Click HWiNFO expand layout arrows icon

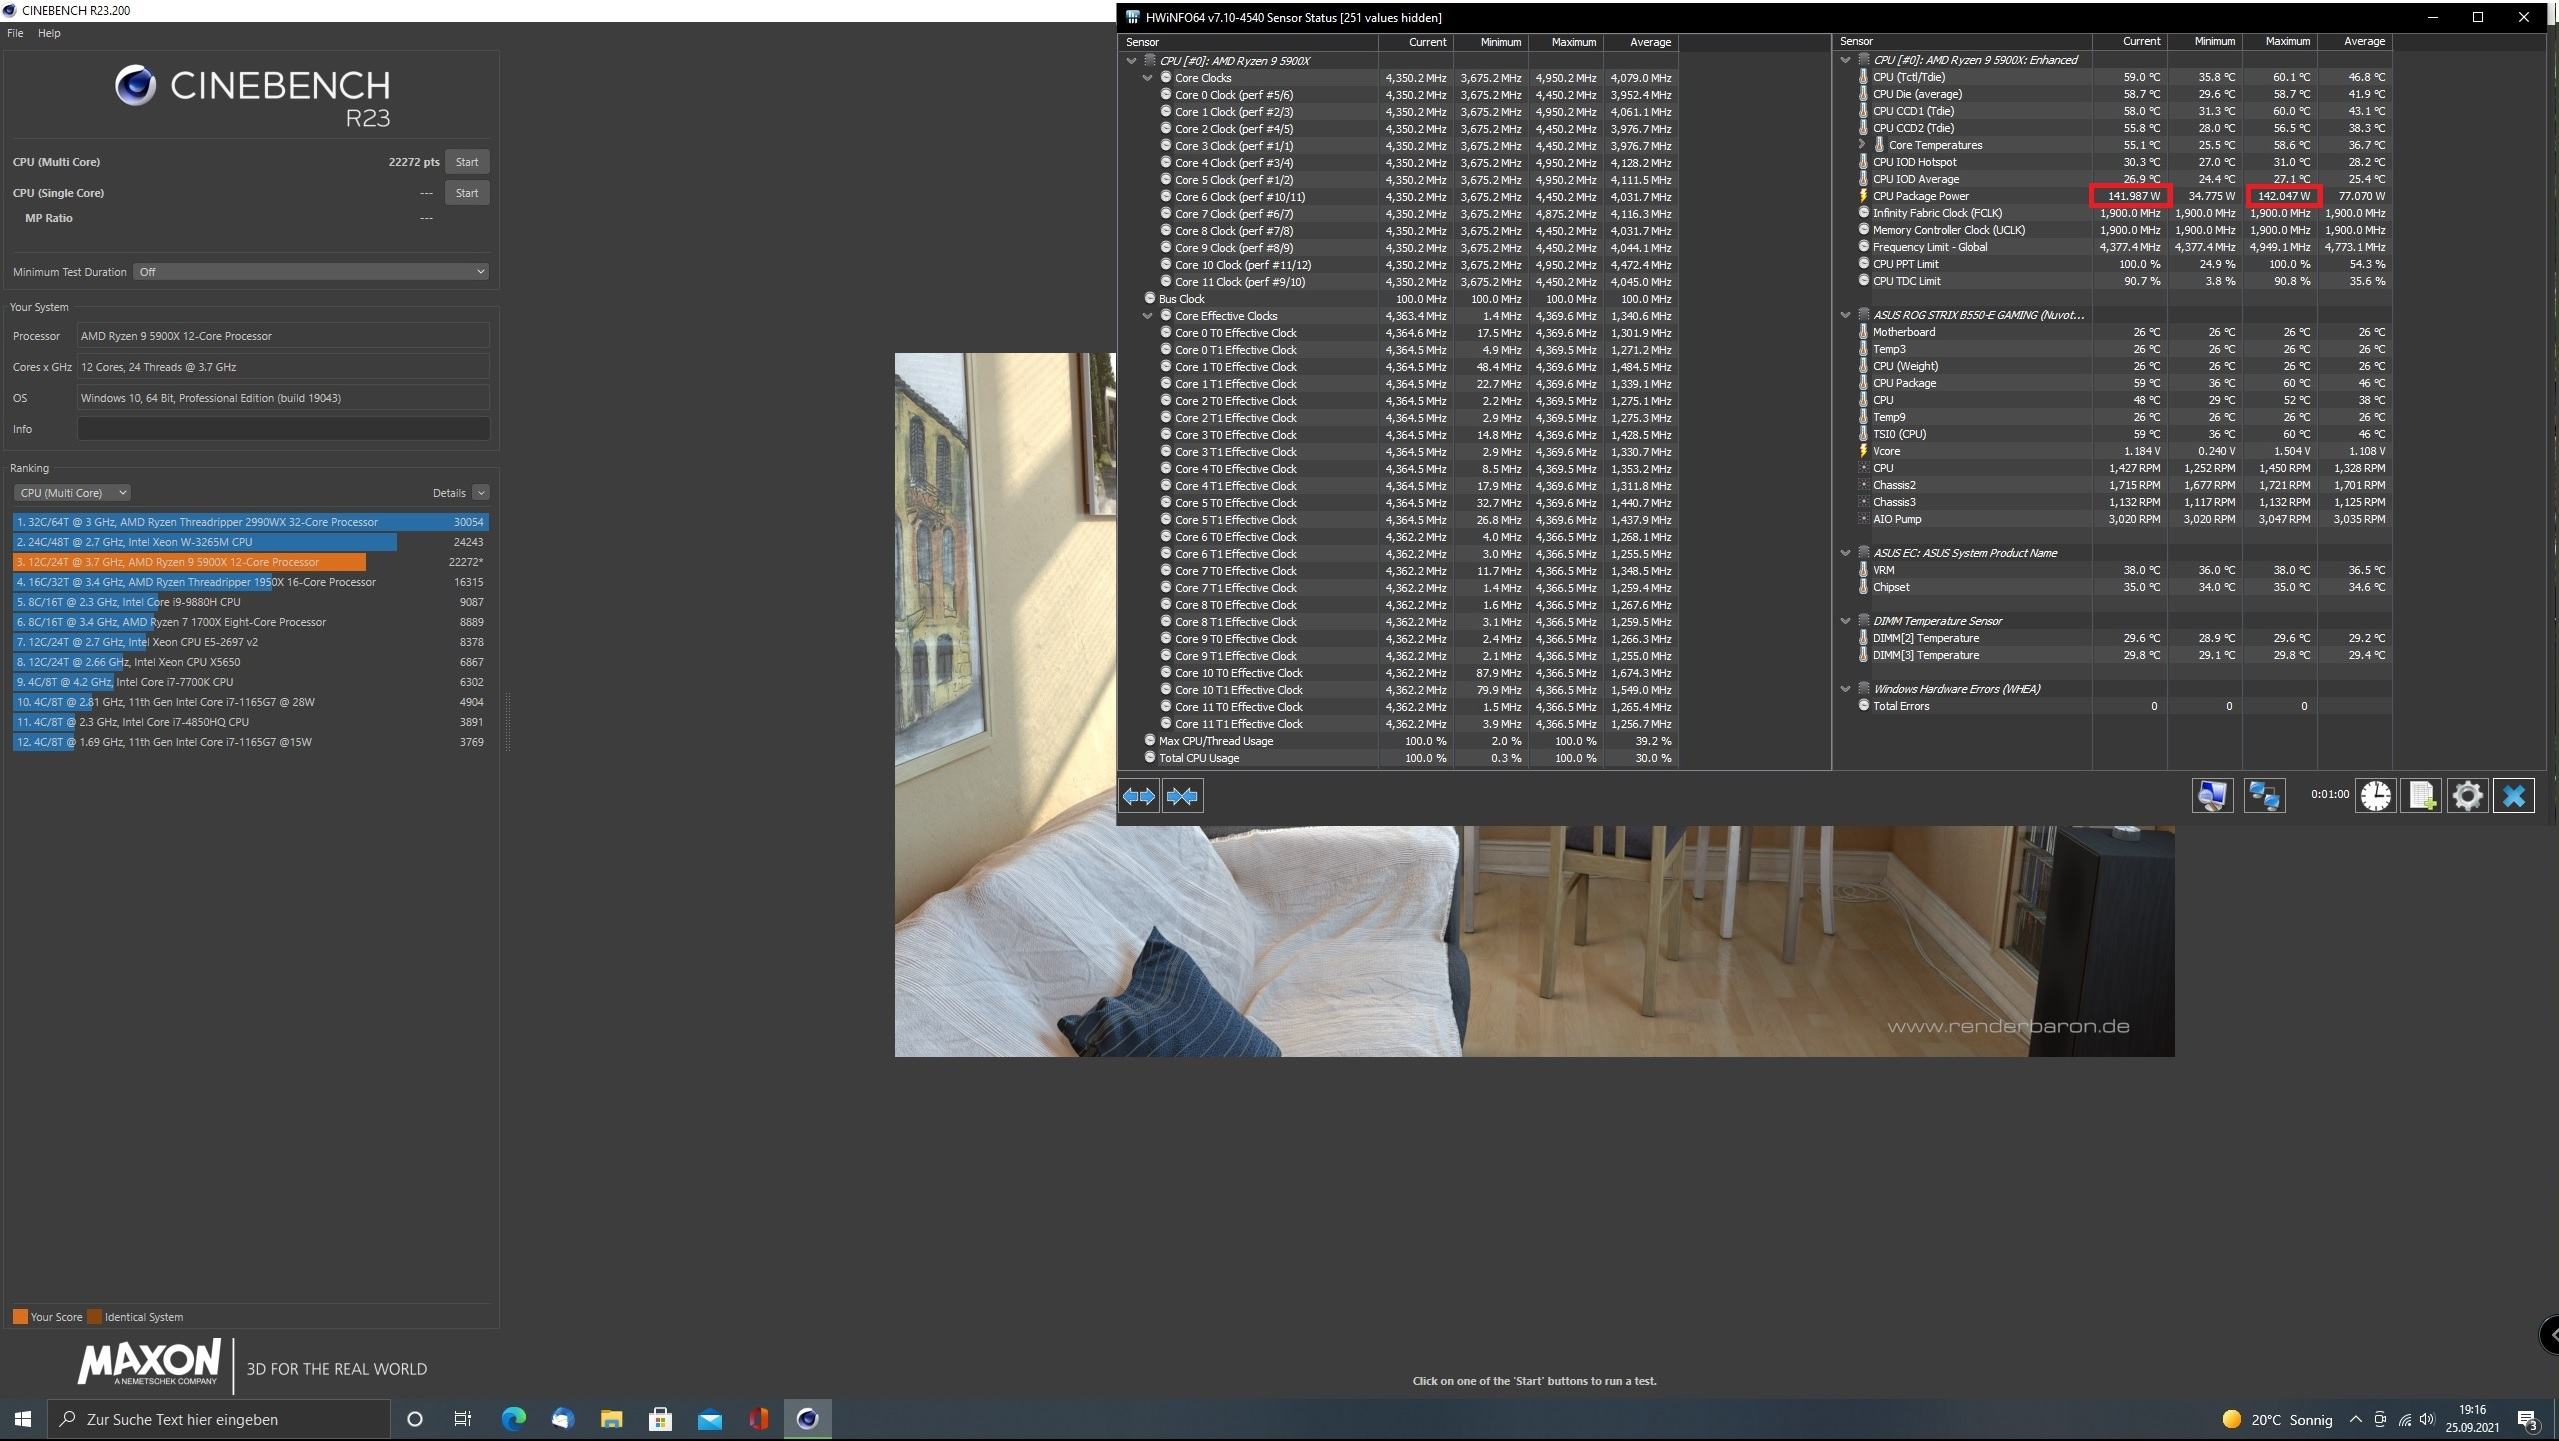[x=1139, y=796]
